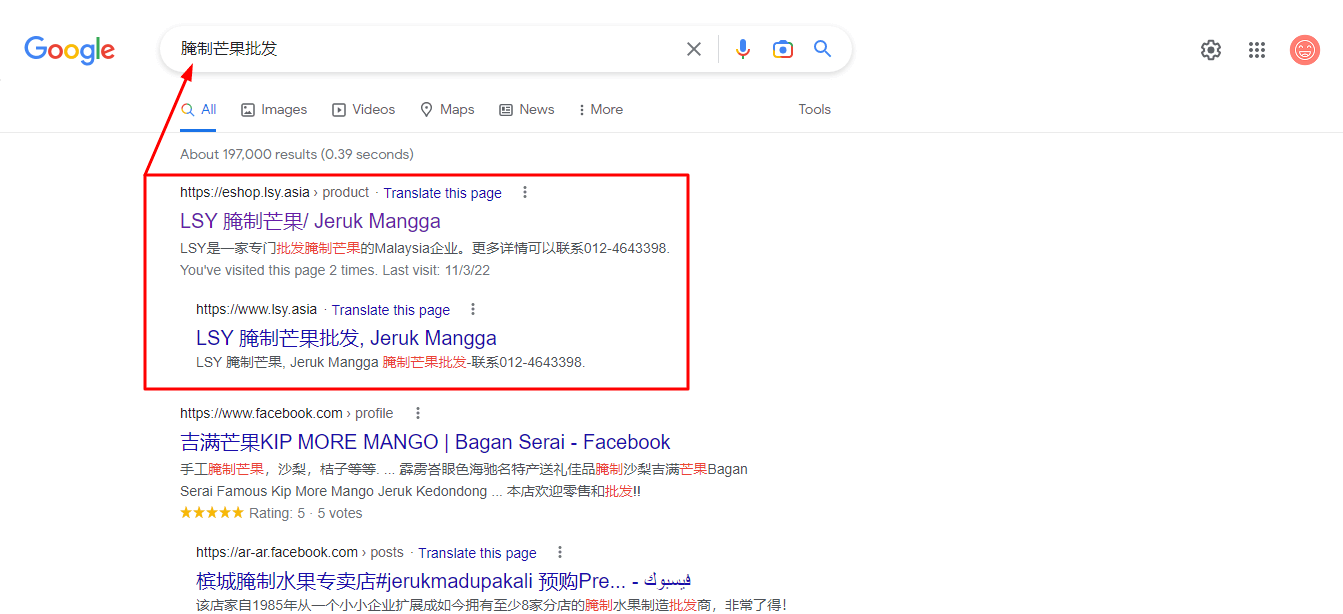1343x614 pixels.
Task: Open result options for www.facebook.com profile
Action: click(x=417, y=413)
